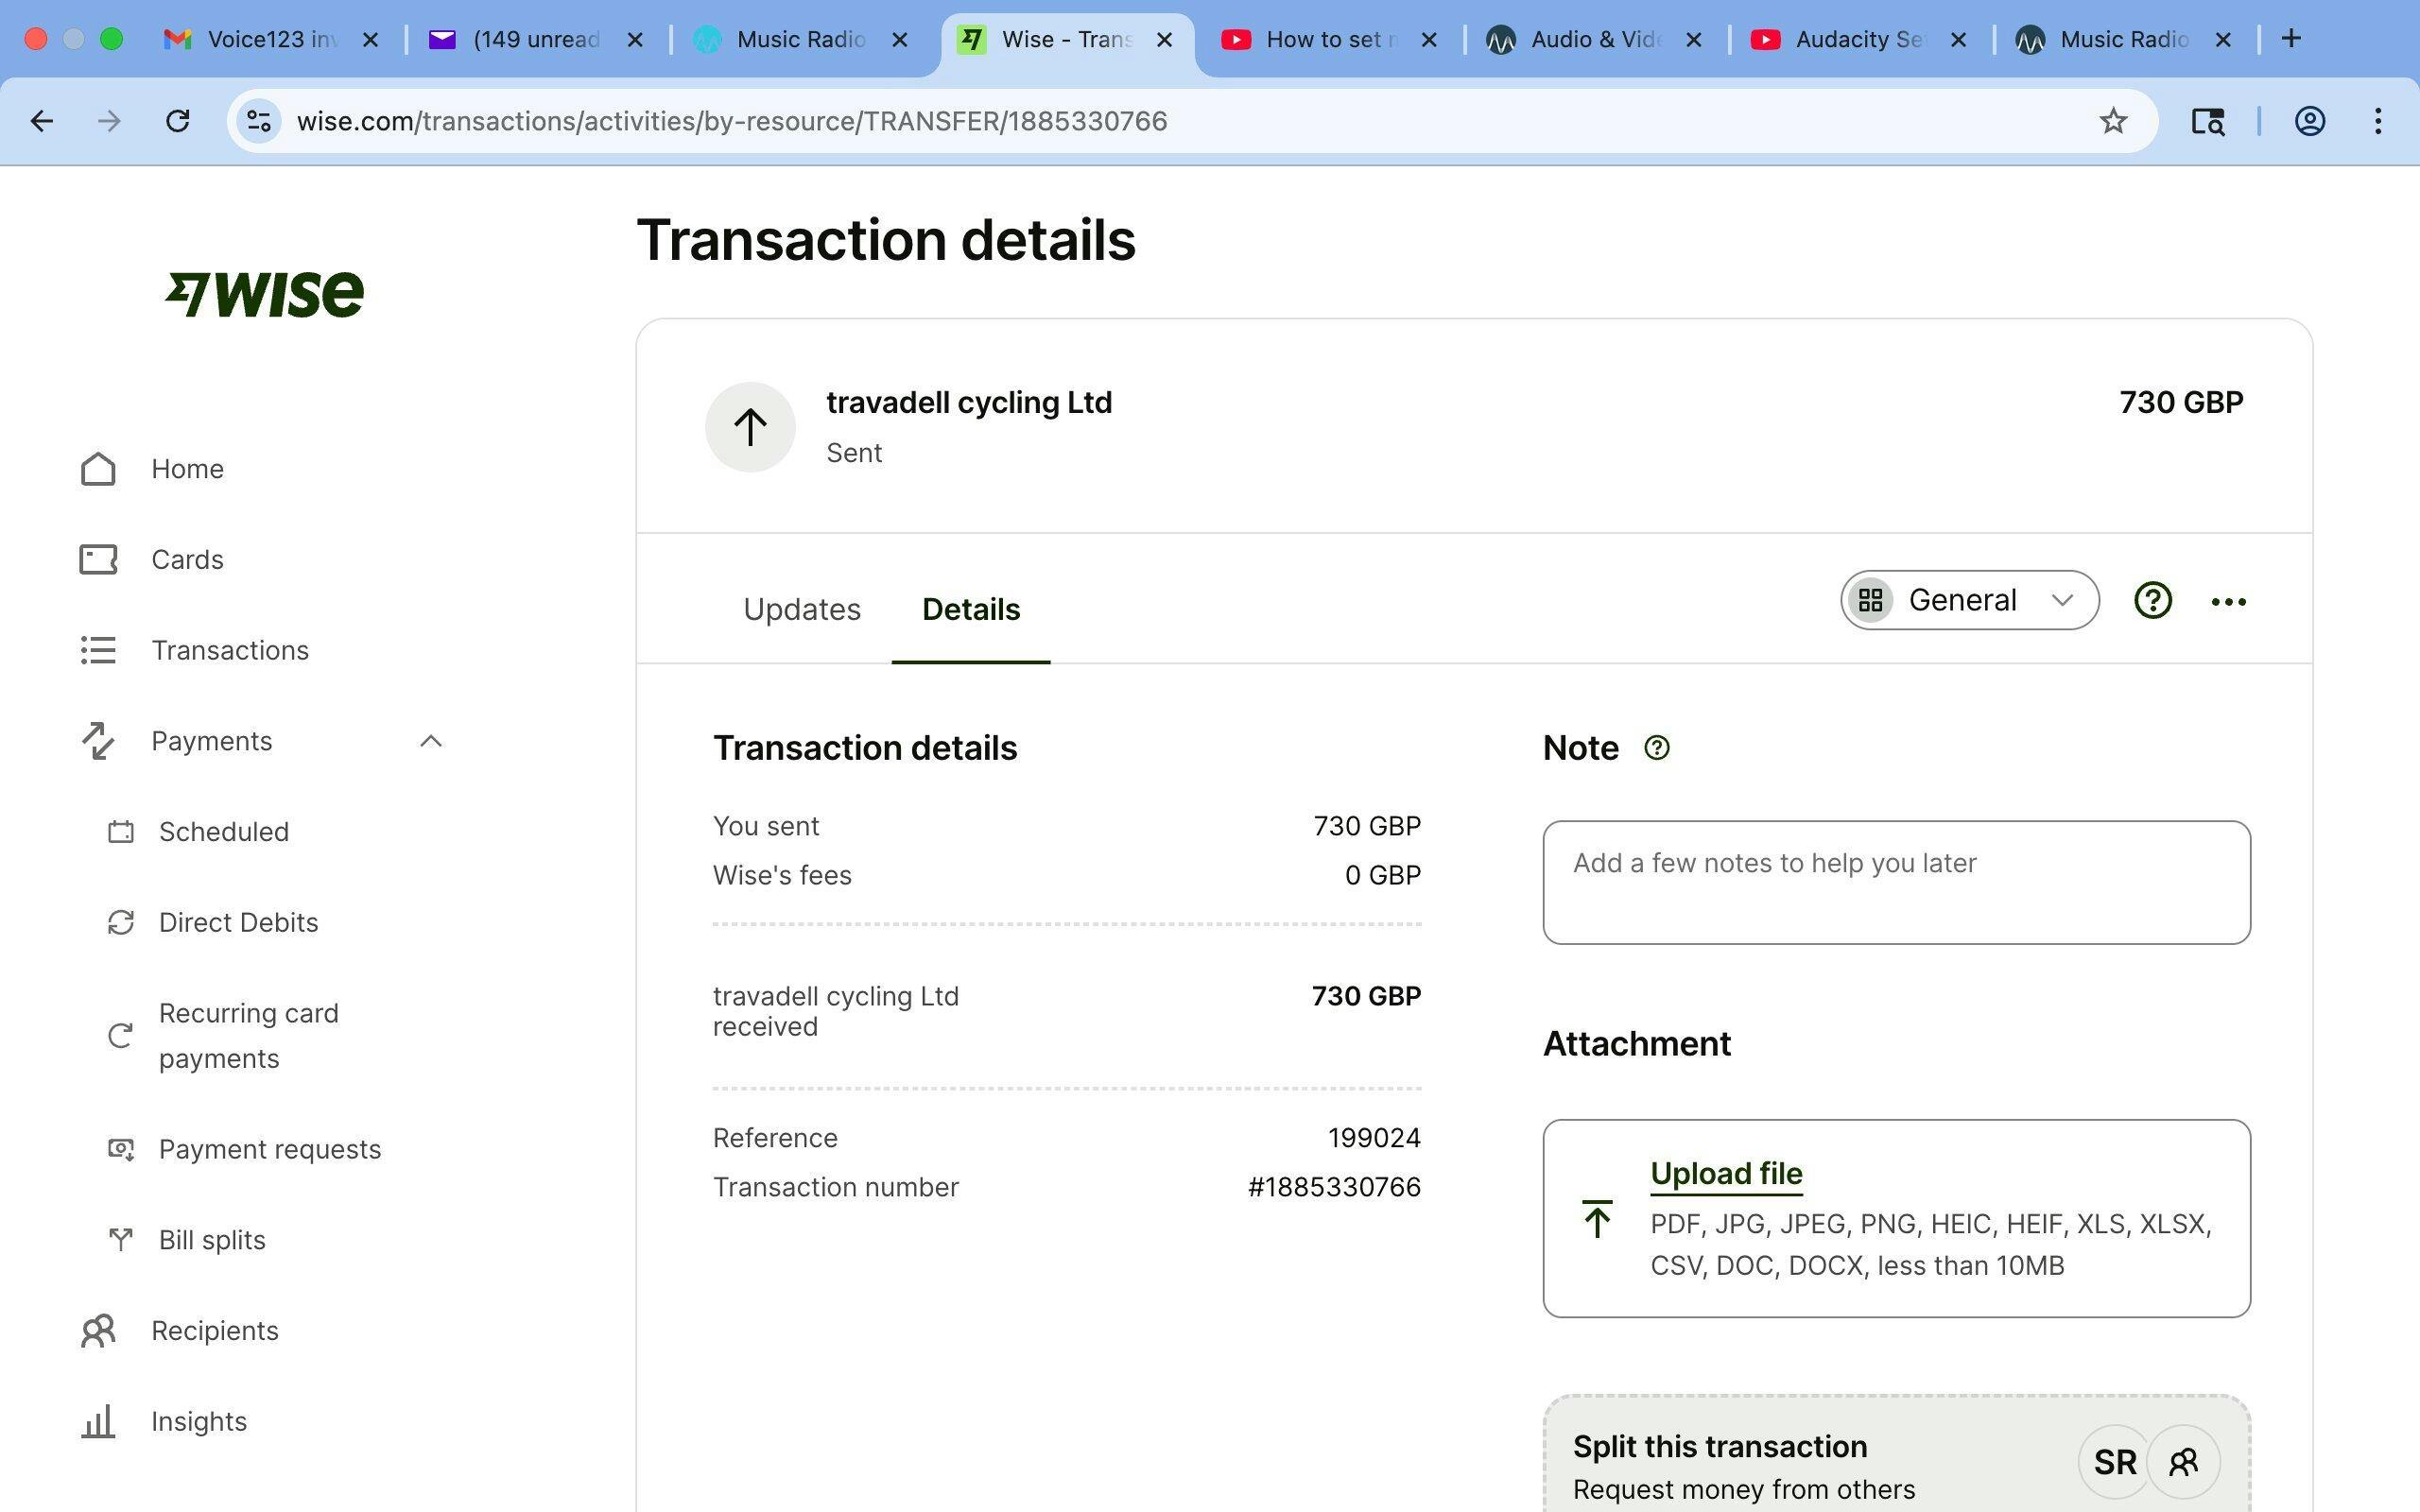2420x1512 pixels.
Task: Open the Cards page from sidebar
Action: pyautogui.click(x=187, y=559)
